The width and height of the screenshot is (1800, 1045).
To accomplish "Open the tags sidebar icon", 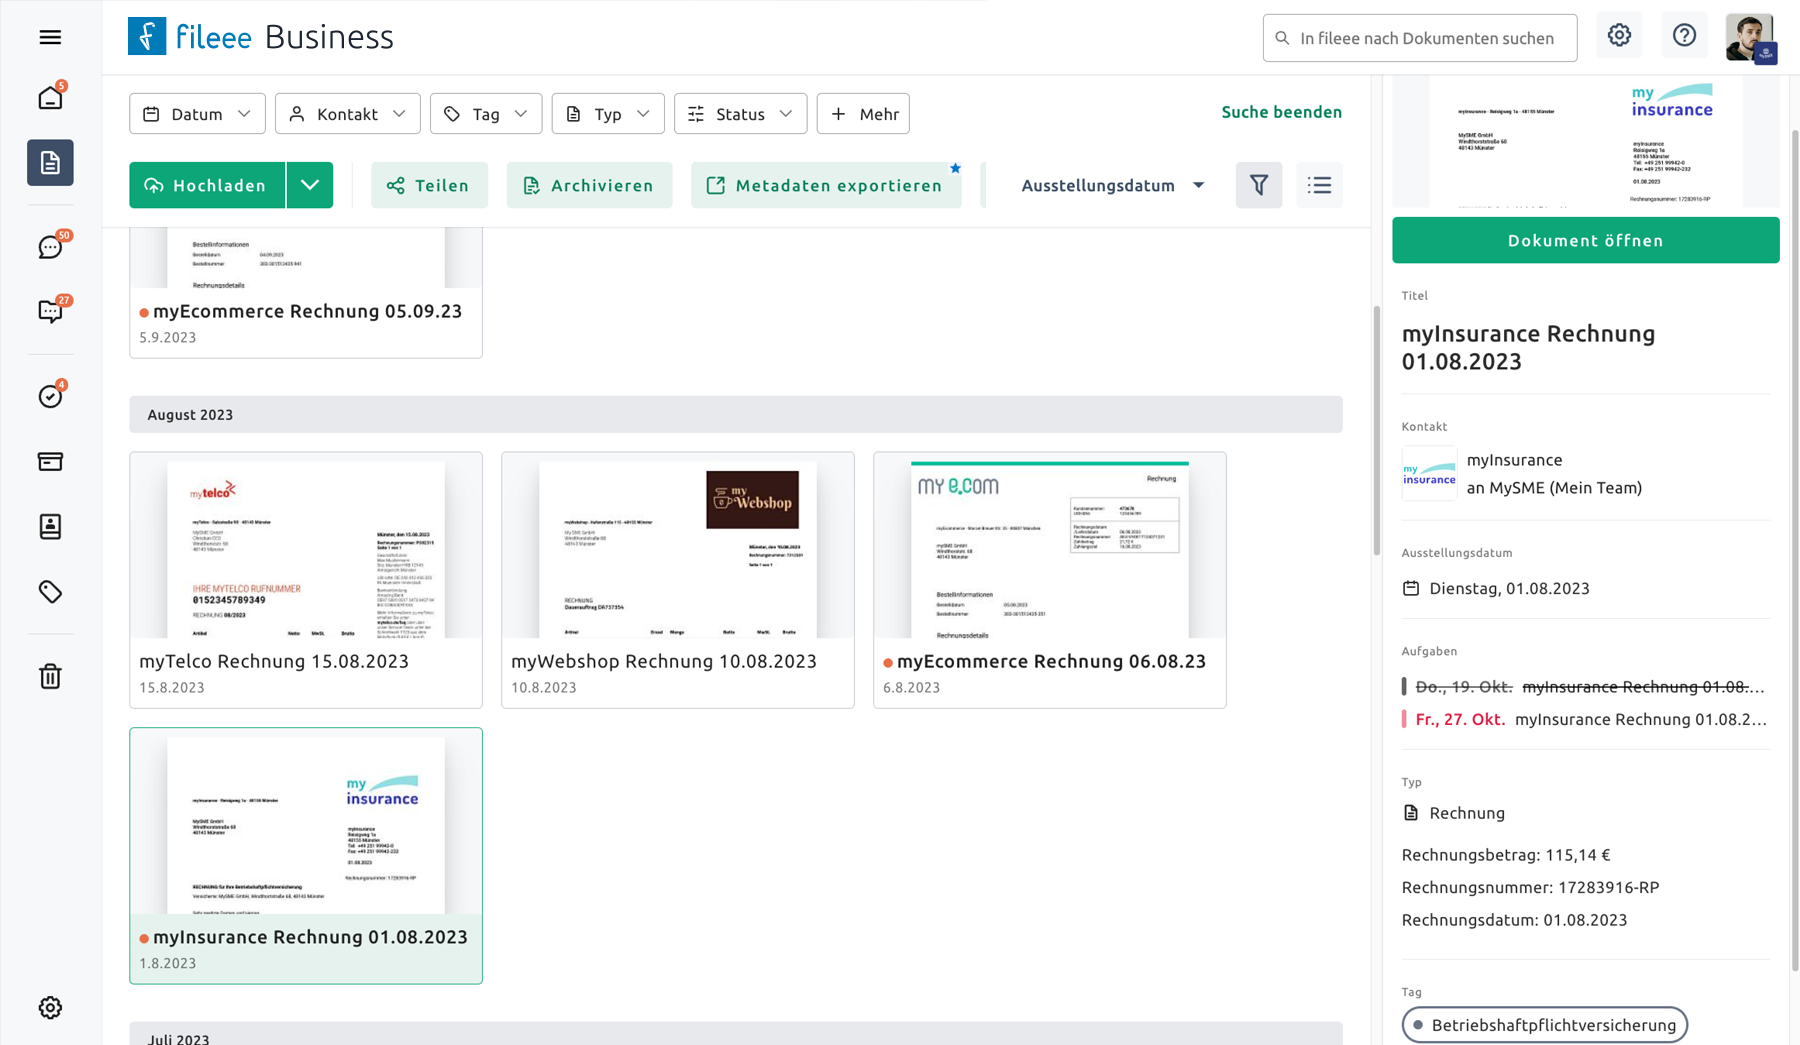I will click(x=50, y=592).
